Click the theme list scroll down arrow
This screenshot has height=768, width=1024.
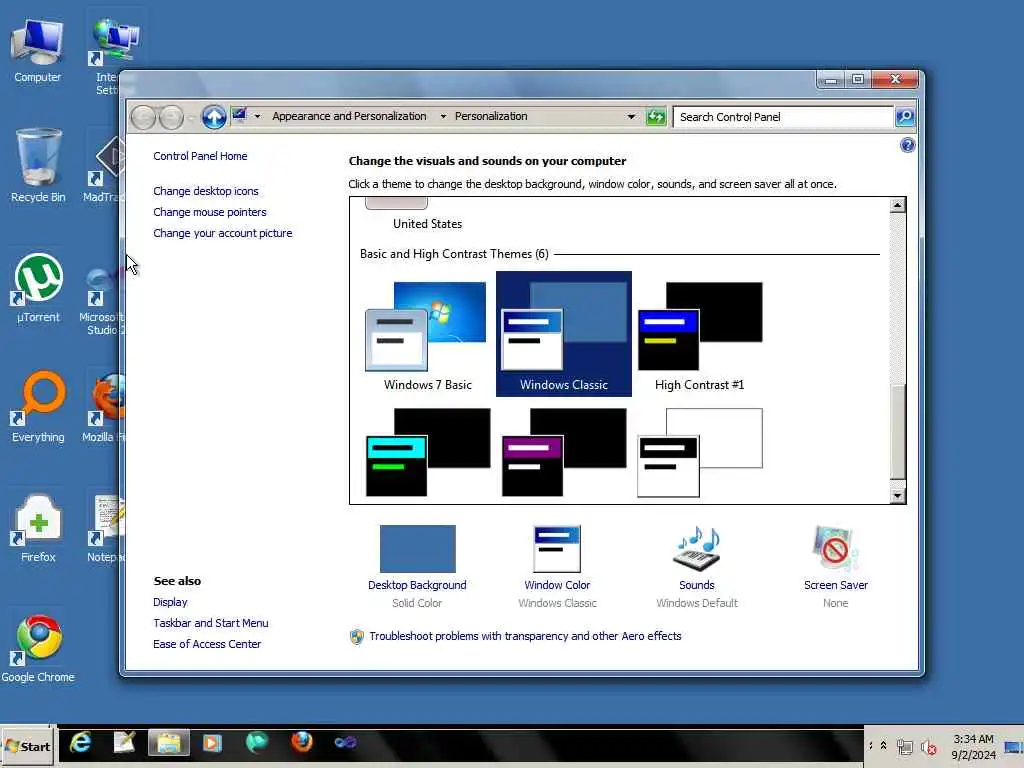pyautogui.click(x=897, y=496)
